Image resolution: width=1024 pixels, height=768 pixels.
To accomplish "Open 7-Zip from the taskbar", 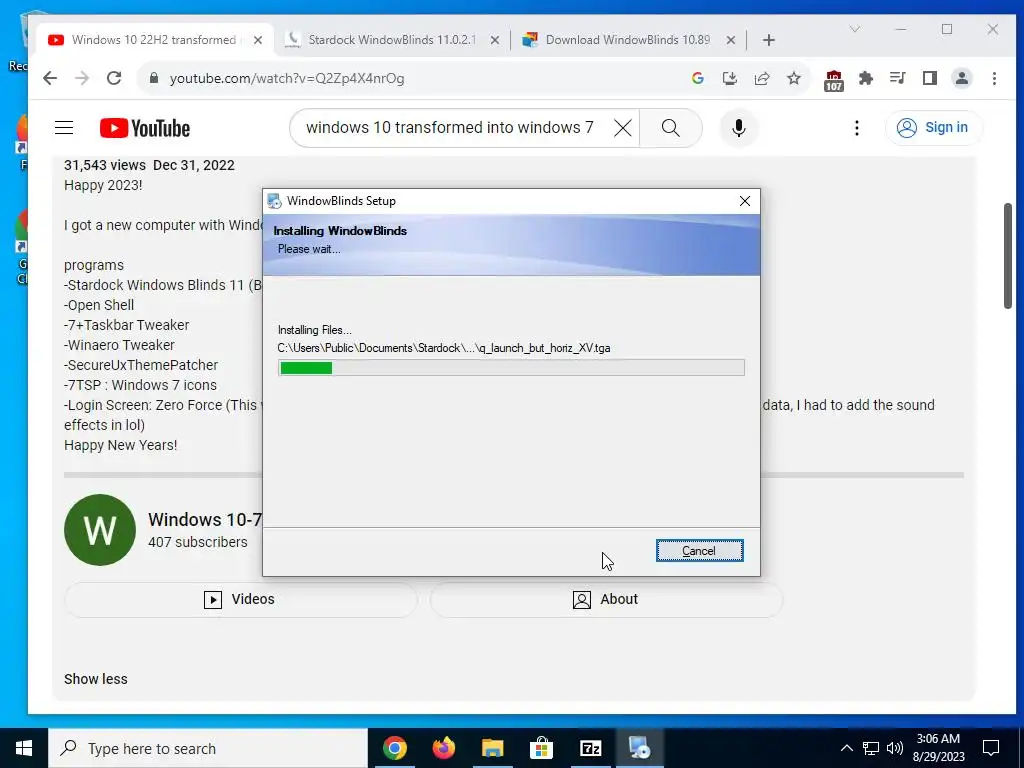I will tap(590, 748).
